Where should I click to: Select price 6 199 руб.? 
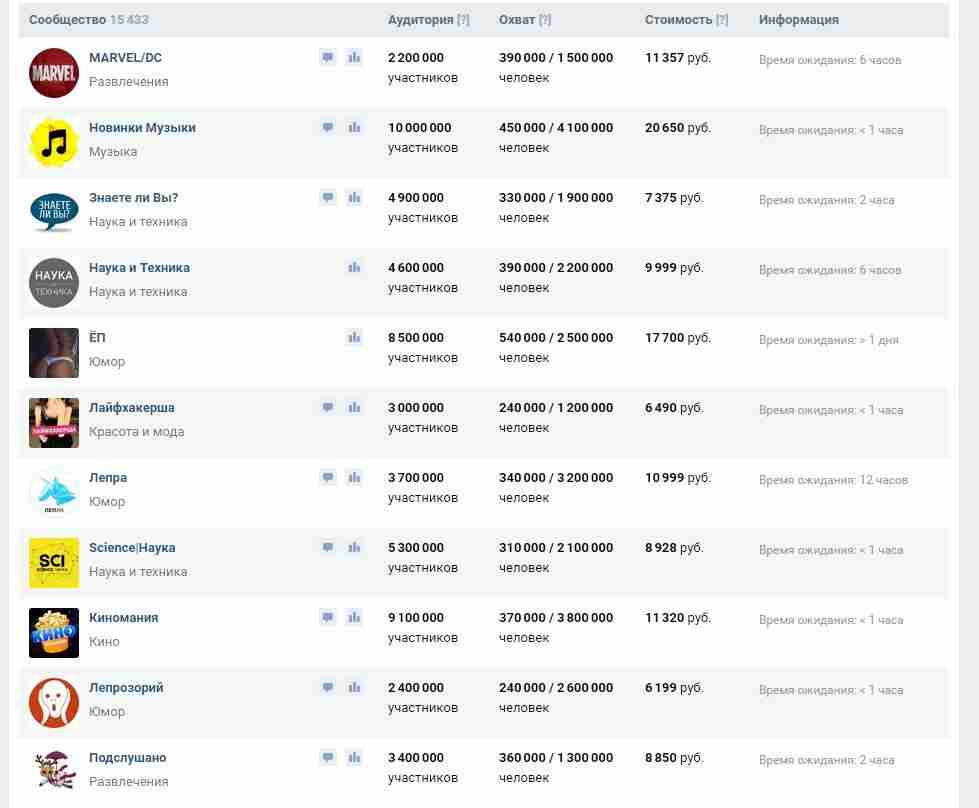coord(674,687)
